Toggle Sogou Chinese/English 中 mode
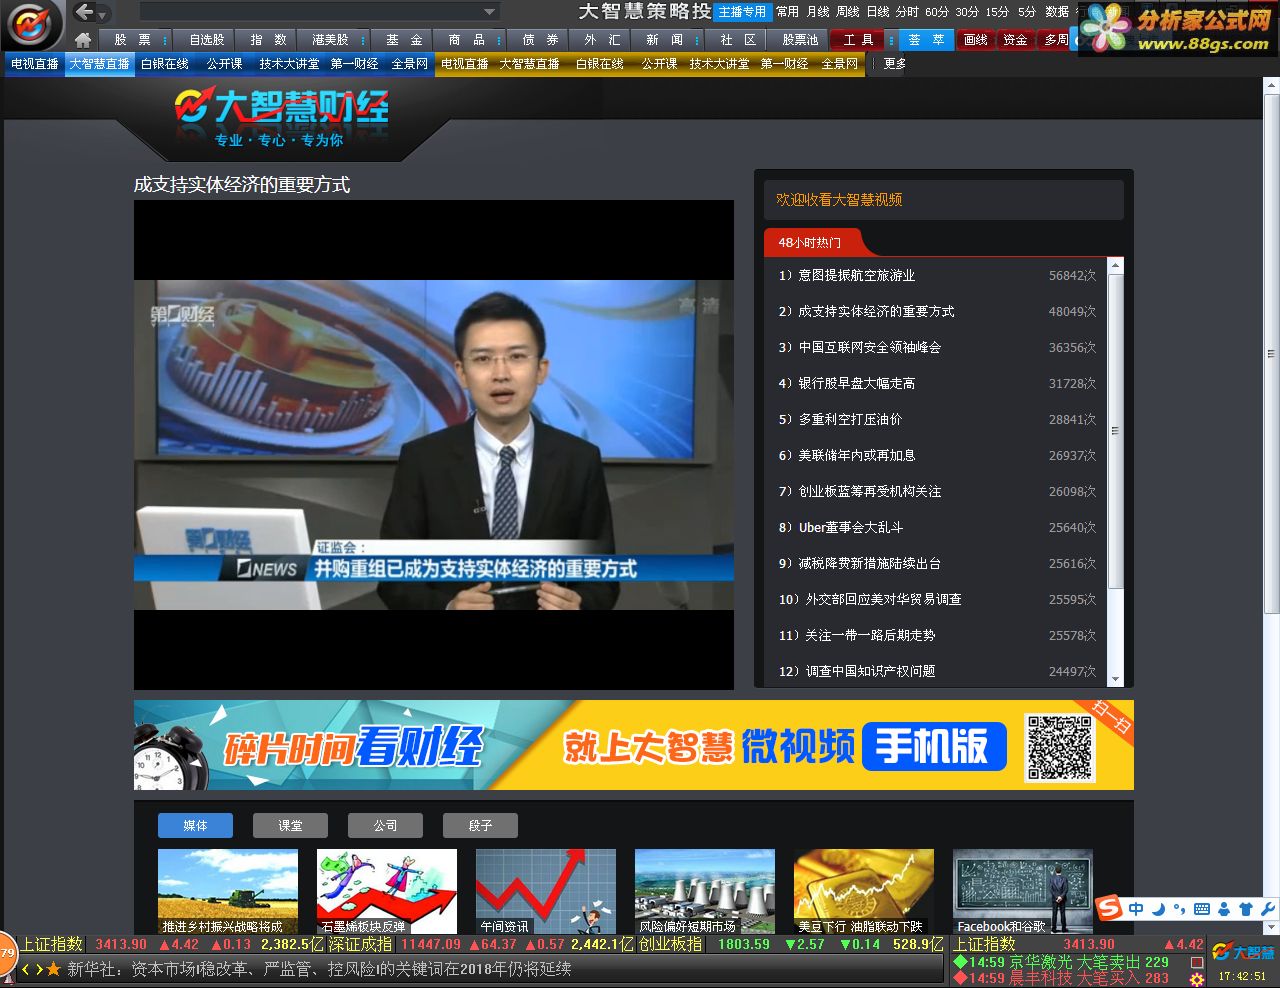The width and height of the screenshot is (1280, 988). click(1136, 909)
